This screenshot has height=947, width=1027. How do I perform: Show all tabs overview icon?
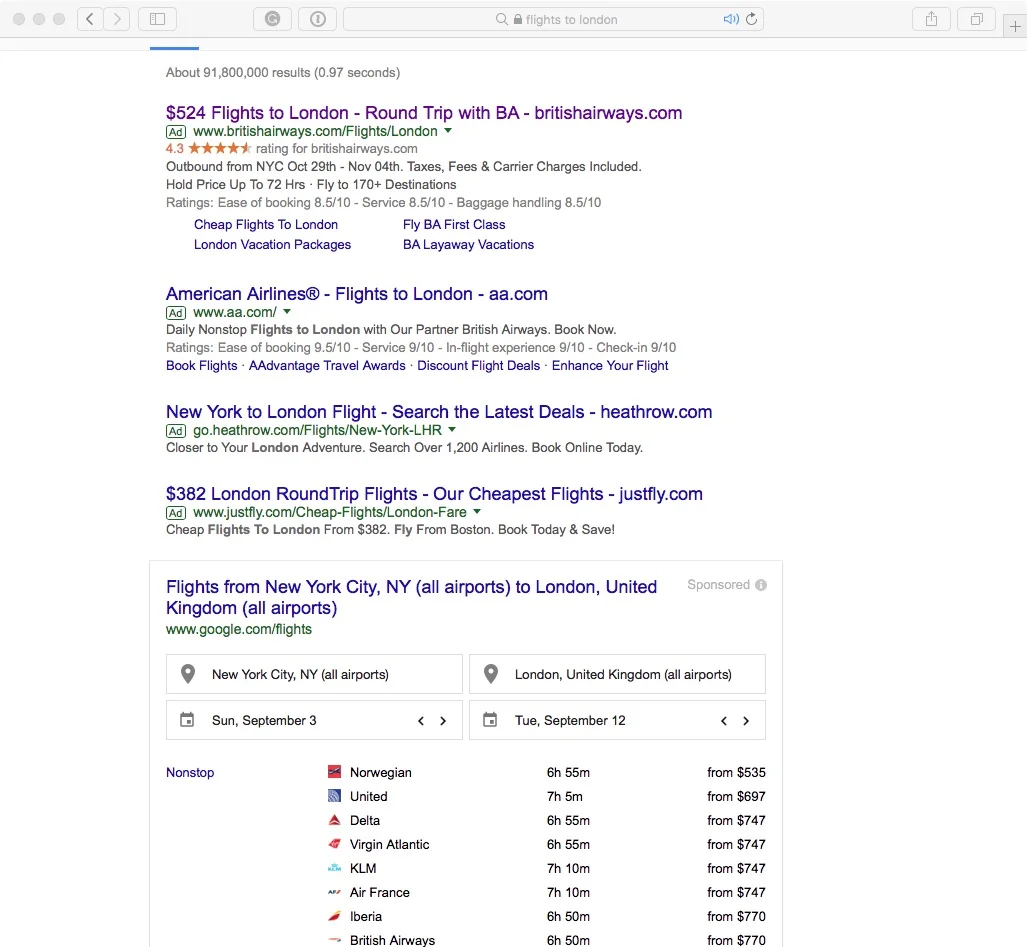pyautogui.click(x=977, y=19)
